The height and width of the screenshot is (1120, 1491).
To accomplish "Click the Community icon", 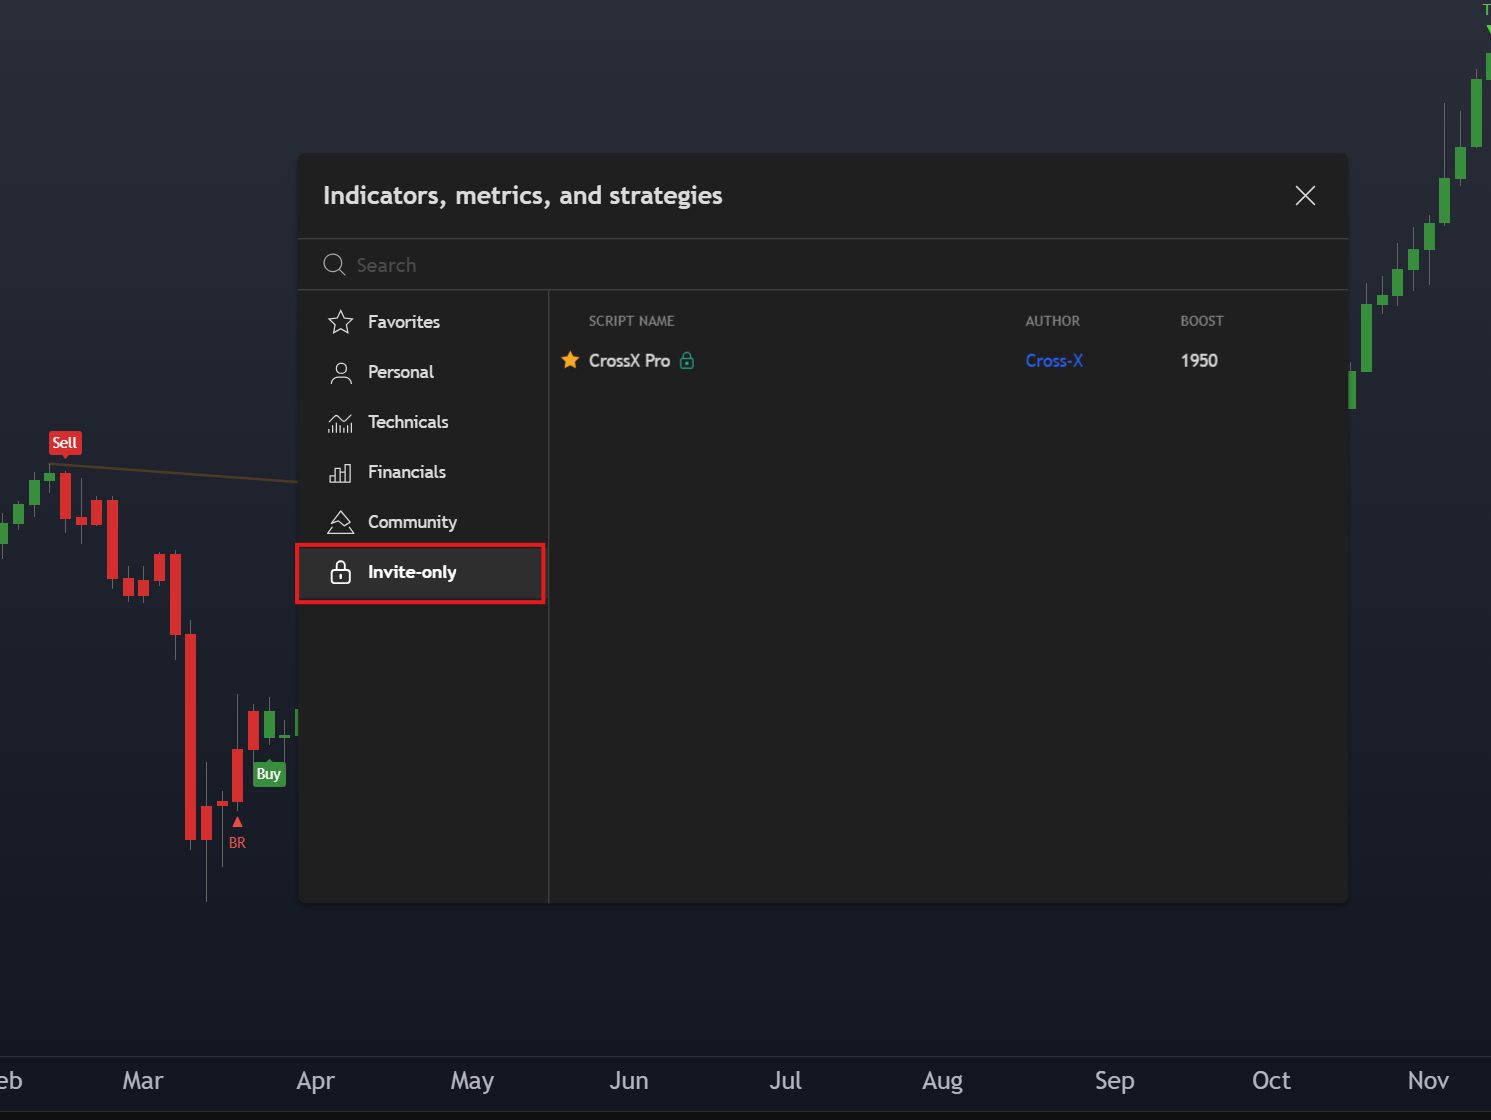I will 341,522.
